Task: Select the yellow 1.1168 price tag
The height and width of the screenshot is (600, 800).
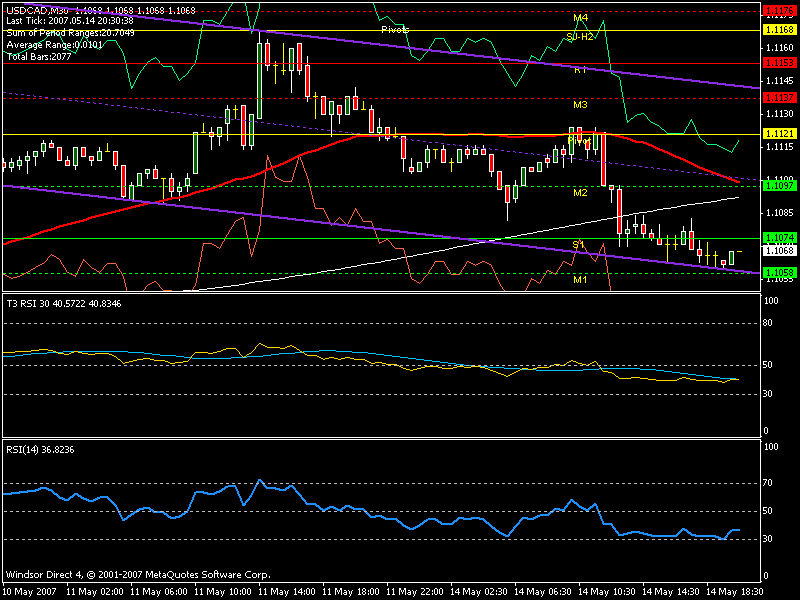Action: click(x=779, y=30)
